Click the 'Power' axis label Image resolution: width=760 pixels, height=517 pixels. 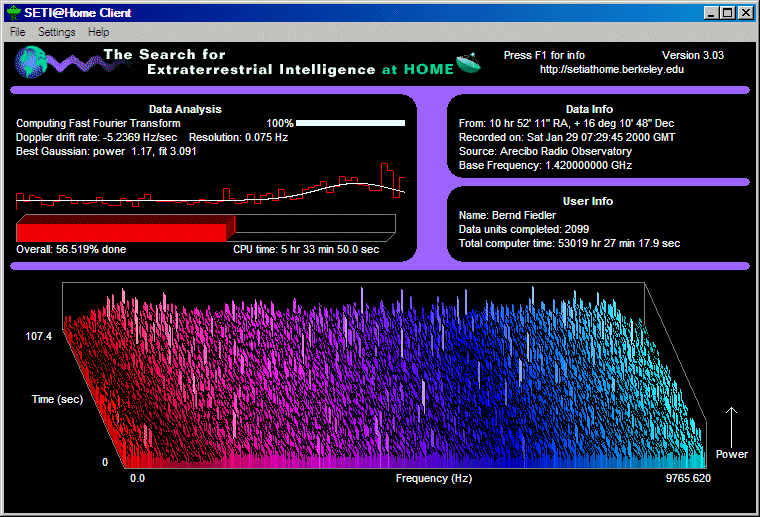click(731, 454)
